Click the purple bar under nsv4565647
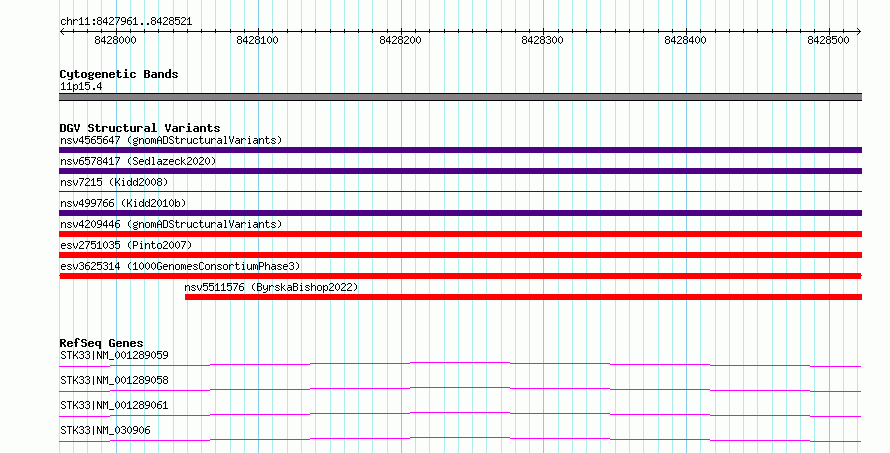The height and width of the screenshot is (453, 890). point(460,150)
